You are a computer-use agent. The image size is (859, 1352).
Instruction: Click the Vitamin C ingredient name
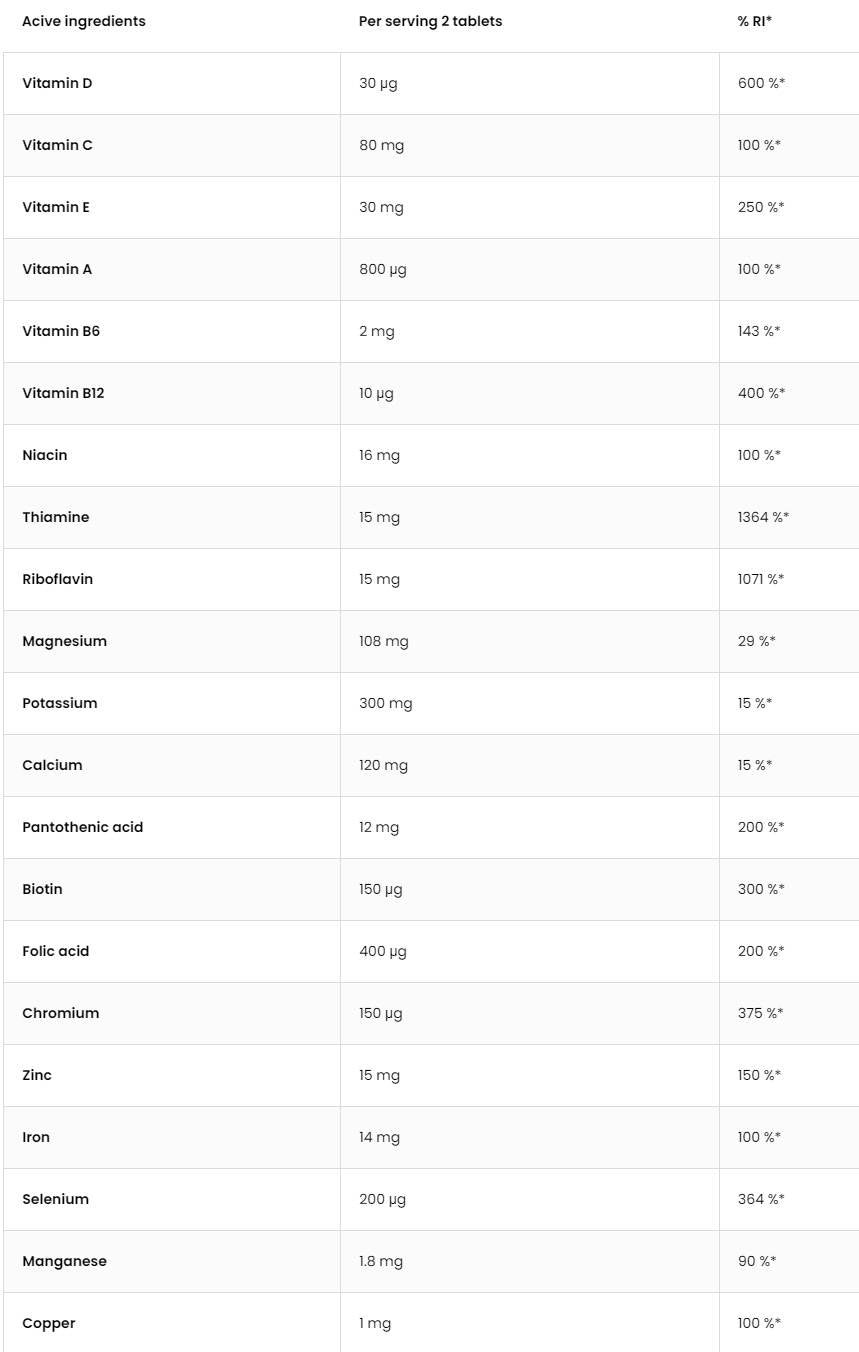click(x=57, y=145)
